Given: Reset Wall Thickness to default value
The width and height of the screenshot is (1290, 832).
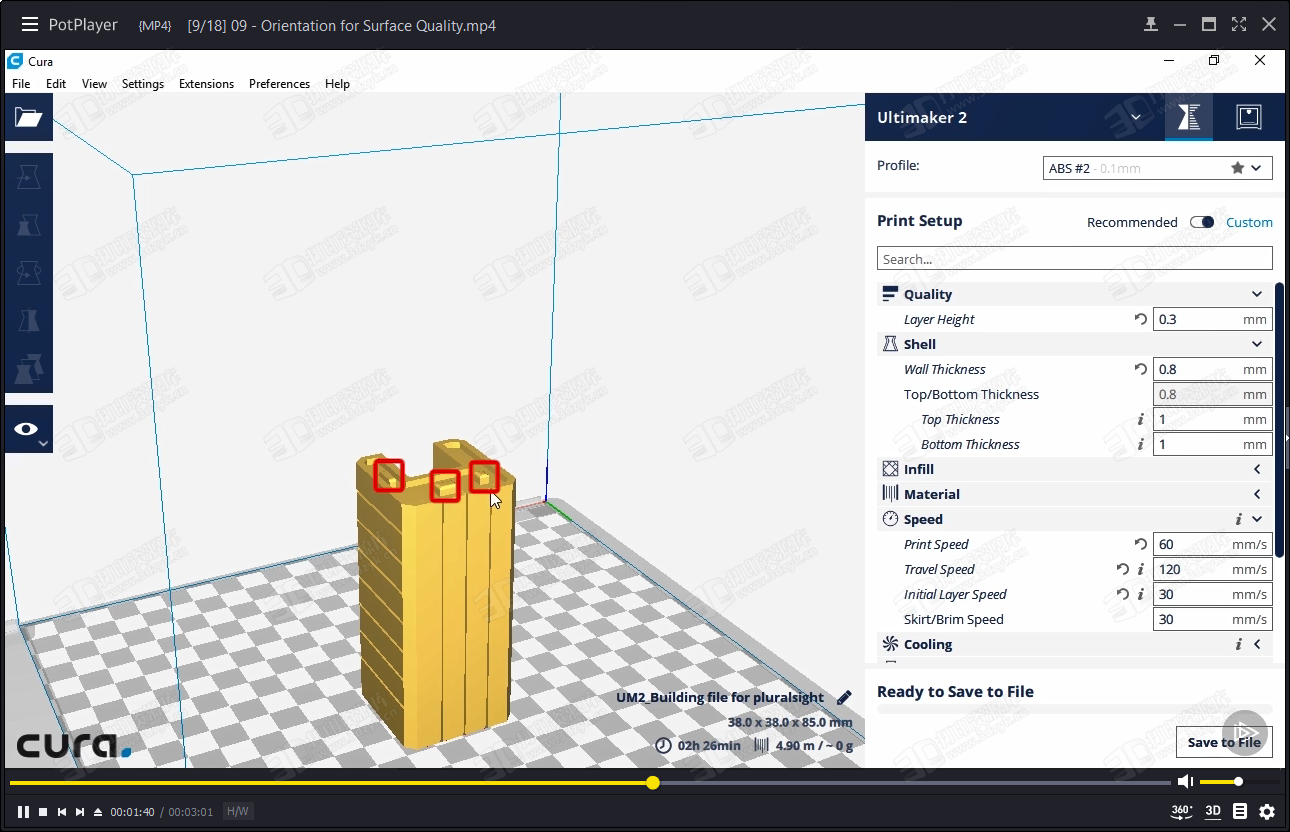Looking at the screenshot, I should point(1141,369).
